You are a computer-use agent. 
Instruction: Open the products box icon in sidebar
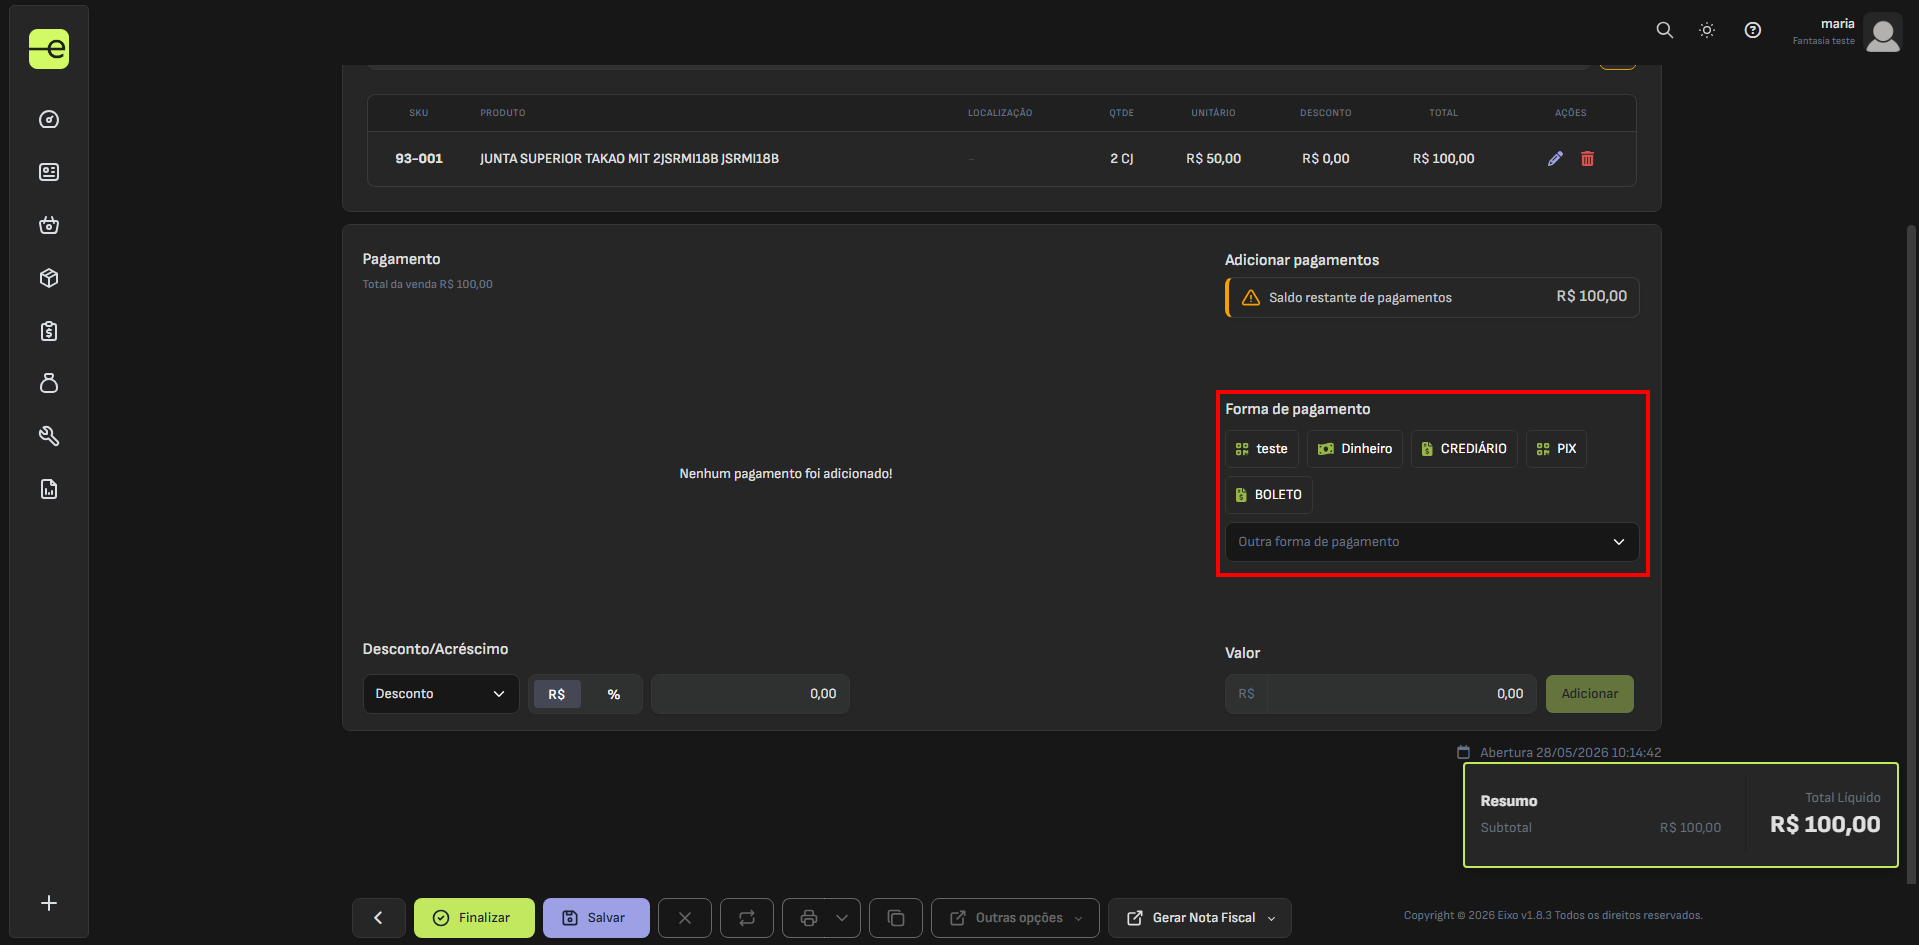[x=49, y=278]
